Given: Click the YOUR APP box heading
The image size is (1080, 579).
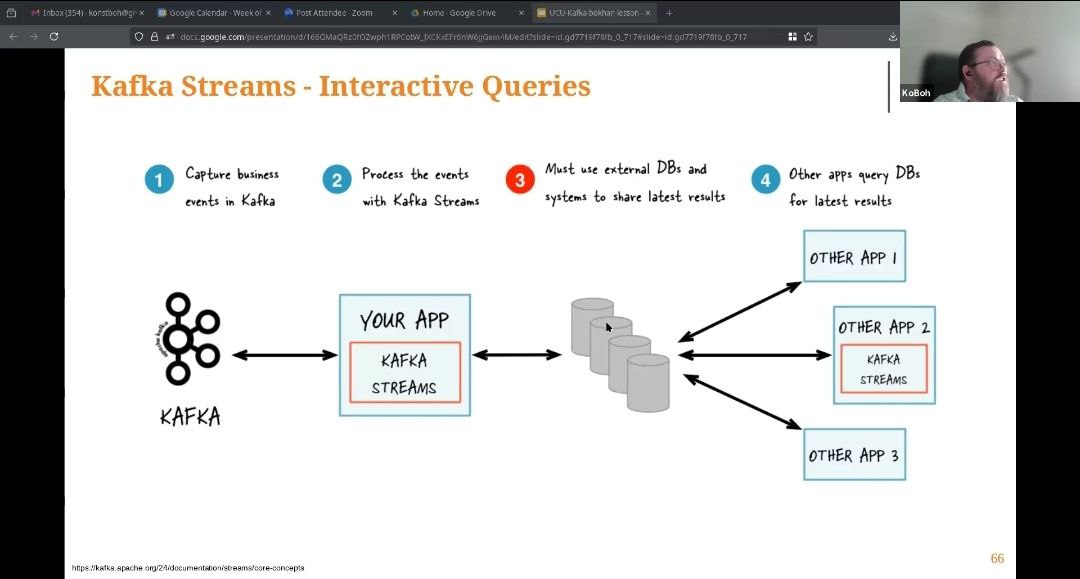Looking at the screenshot, I should (x=404, y=320).
